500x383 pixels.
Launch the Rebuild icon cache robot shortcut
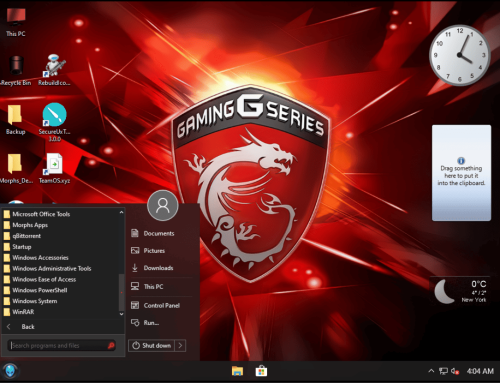(x=54, y=70)
